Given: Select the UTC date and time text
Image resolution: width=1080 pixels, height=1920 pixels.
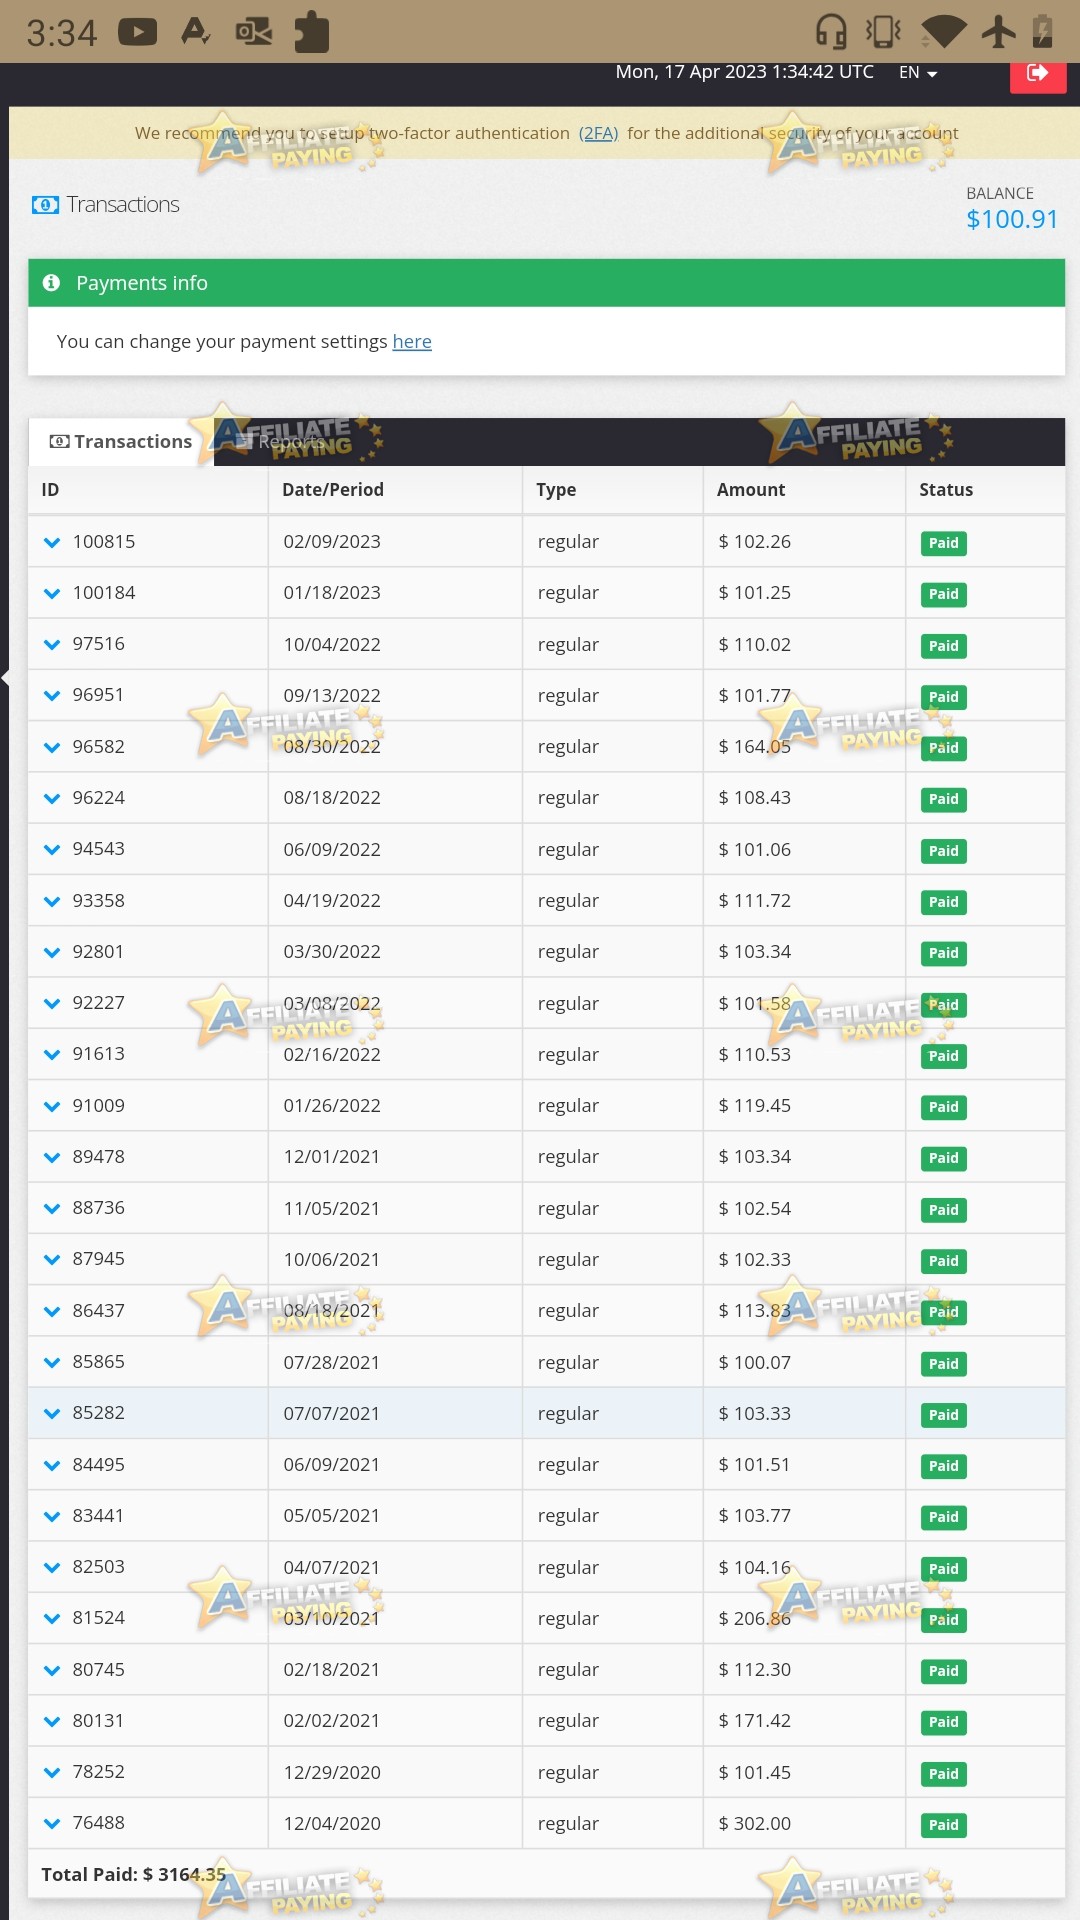Looking at the screenshot, I should click(x=744, y=72).
